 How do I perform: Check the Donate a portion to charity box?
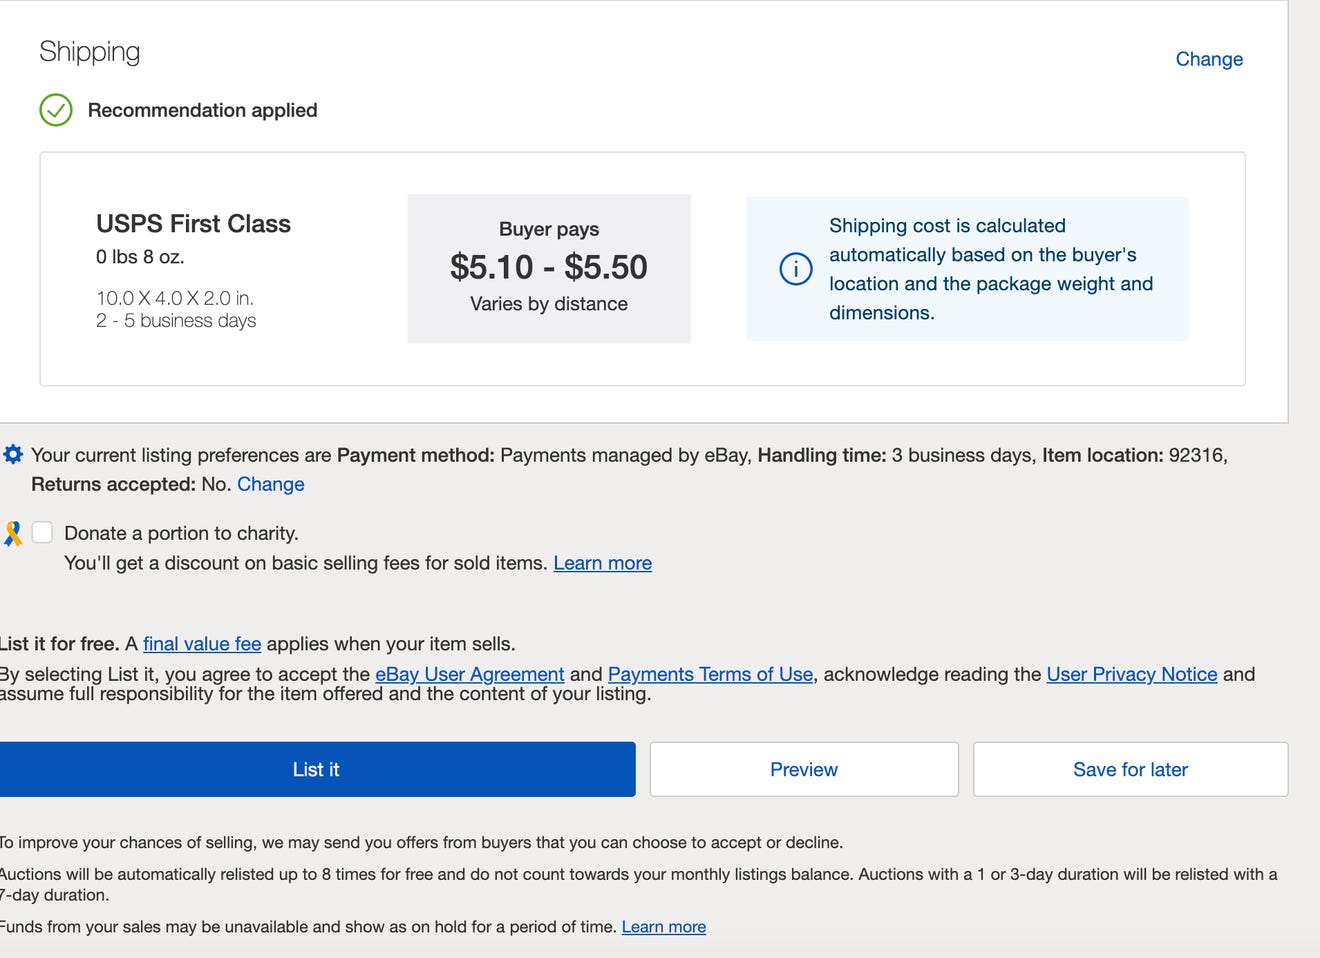click(42, 533)
